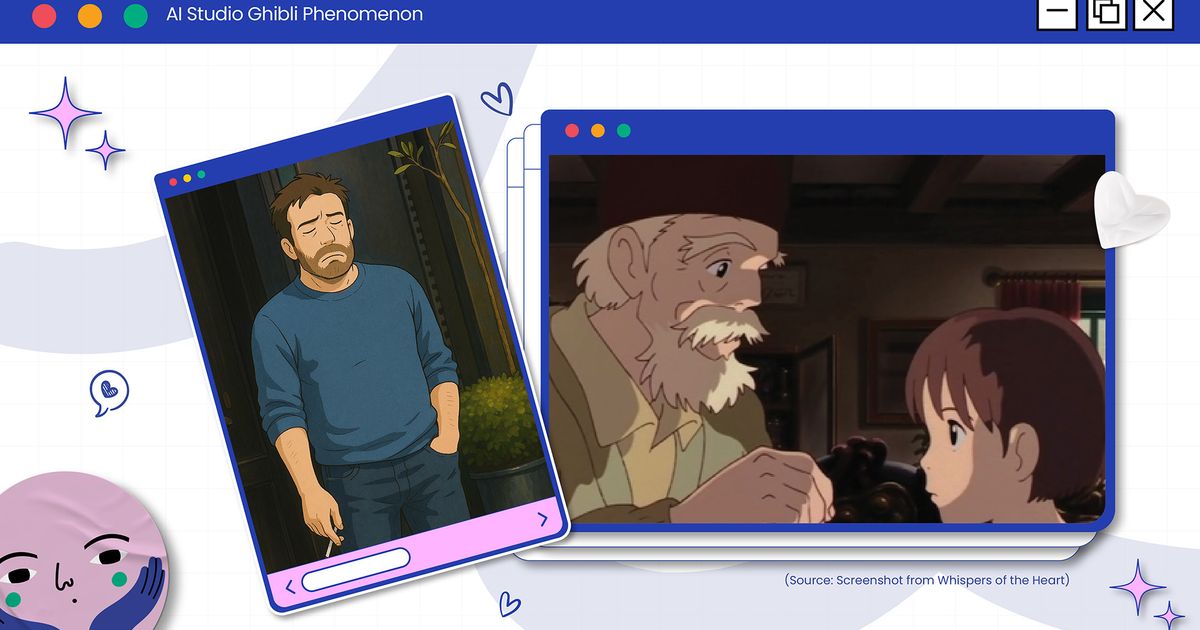This screenshot has height=630, width=1200.
Task: Click the orange dot on the anime screenshot window
Action: click(598, 131)
